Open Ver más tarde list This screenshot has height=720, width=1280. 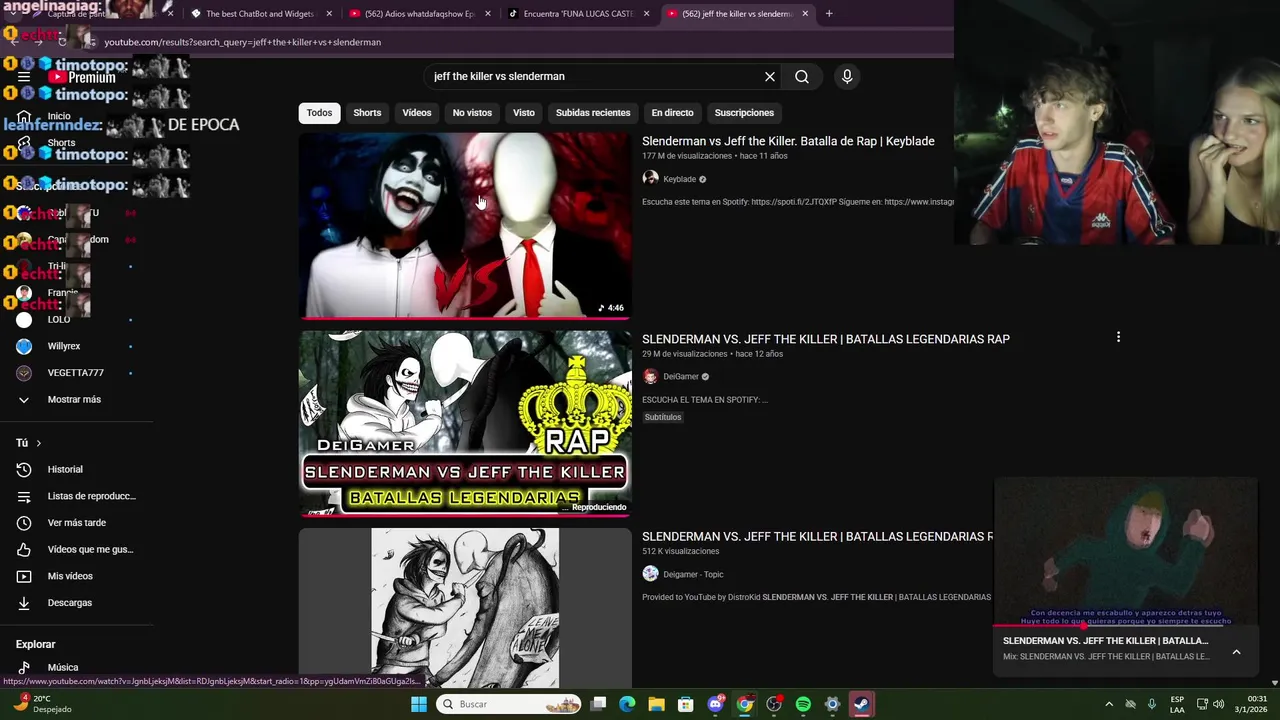pos(76,523)
